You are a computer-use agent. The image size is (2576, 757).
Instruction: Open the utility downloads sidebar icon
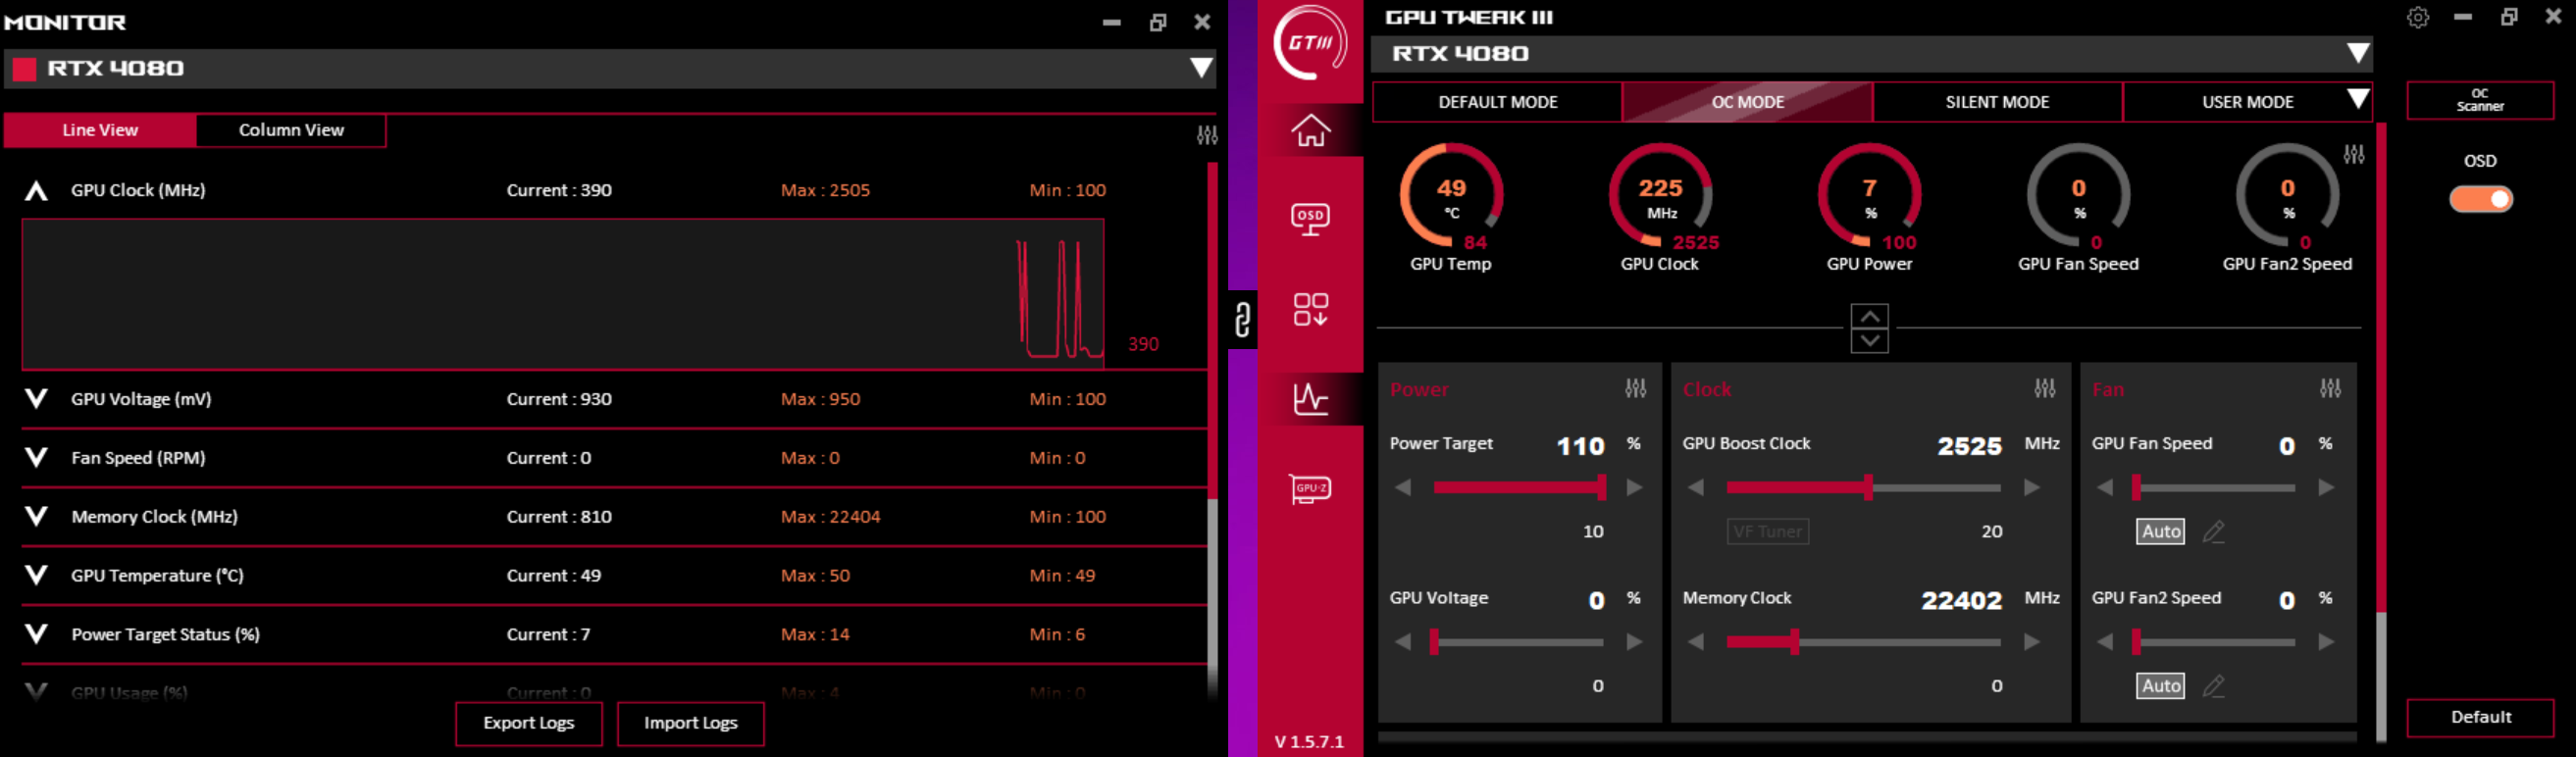[x=1310, y=309]
